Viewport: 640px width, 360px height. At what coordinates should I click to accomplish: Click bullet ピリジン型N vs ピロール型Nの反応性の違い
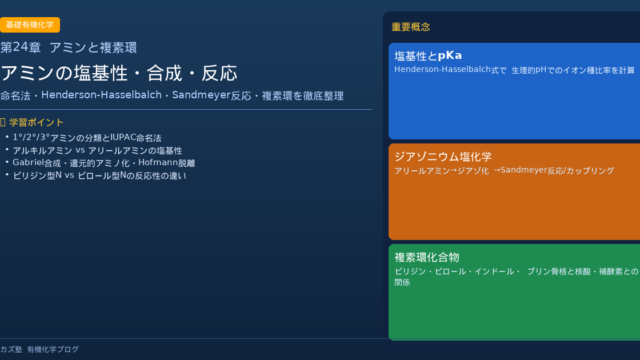point(99,176)
